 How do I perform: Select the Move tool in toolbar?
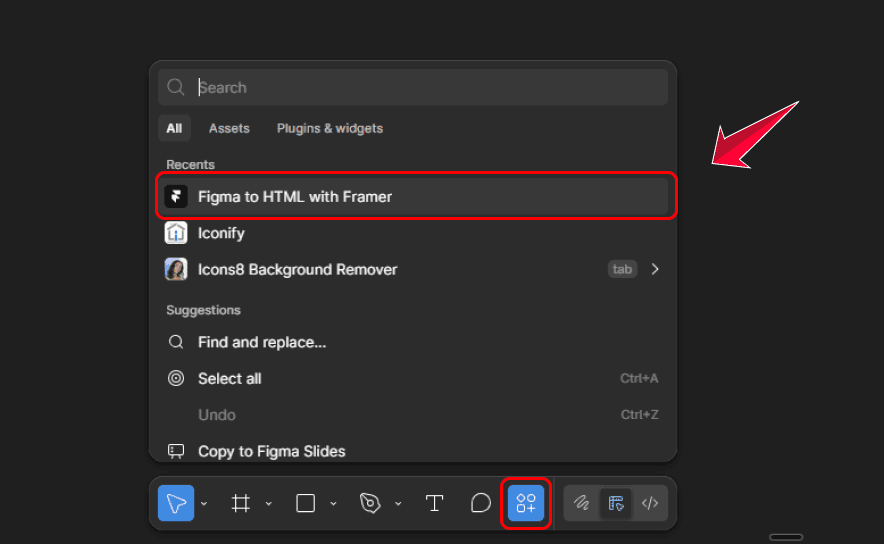[176, 503]
